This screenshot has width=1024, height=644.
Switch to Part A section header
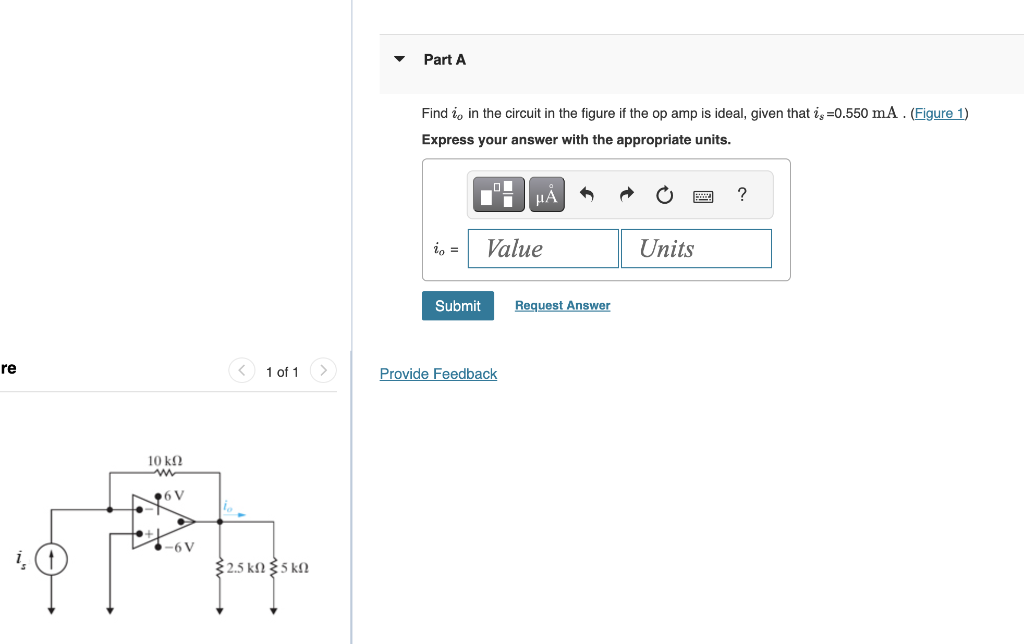tap(444, 59)
